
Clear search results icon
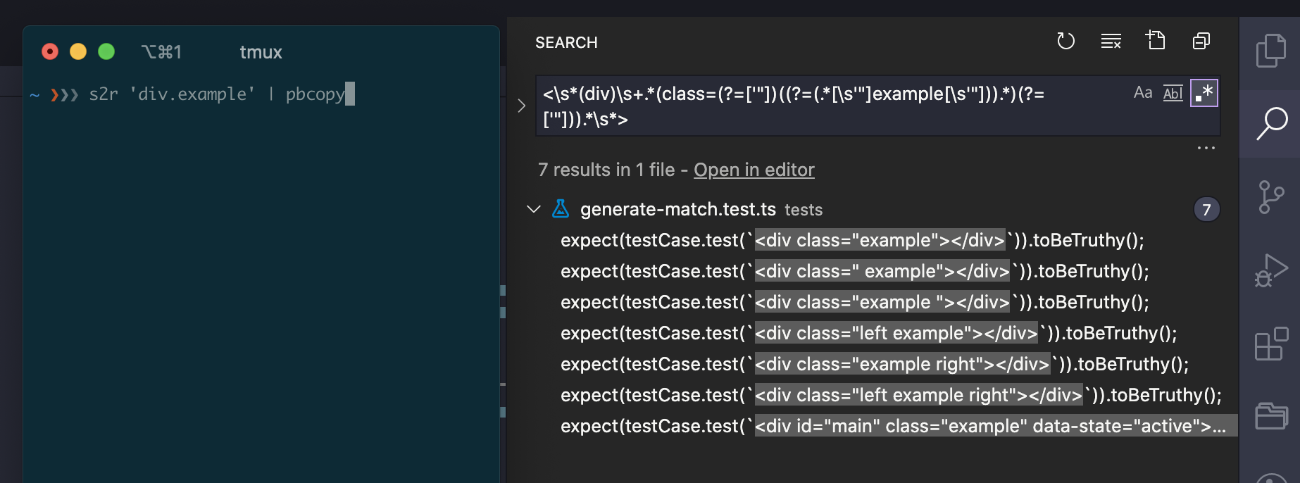click(1110, 42)
